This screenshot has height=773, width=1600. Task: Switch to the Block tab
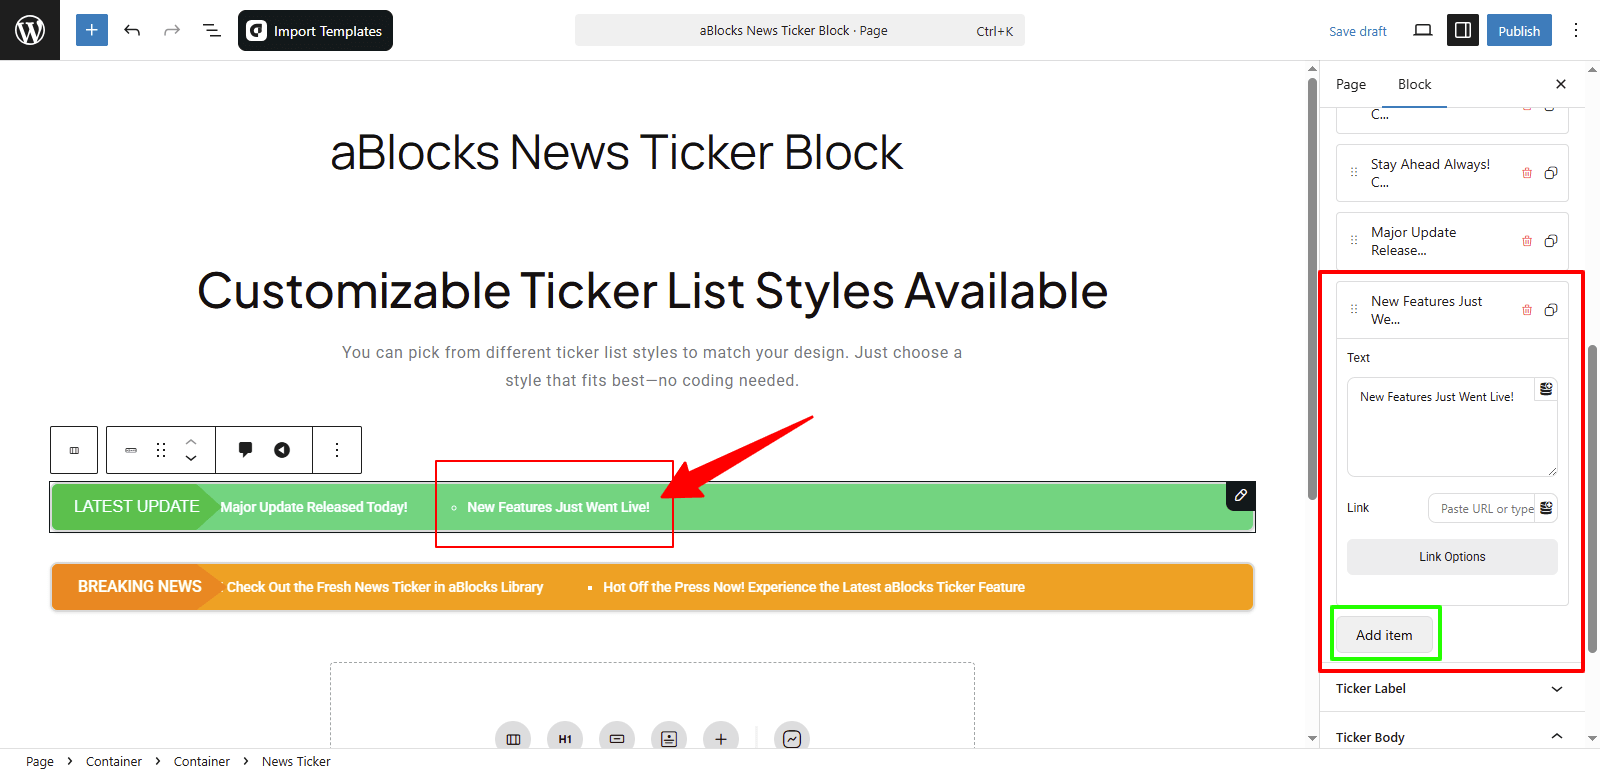pos(1414,84)
